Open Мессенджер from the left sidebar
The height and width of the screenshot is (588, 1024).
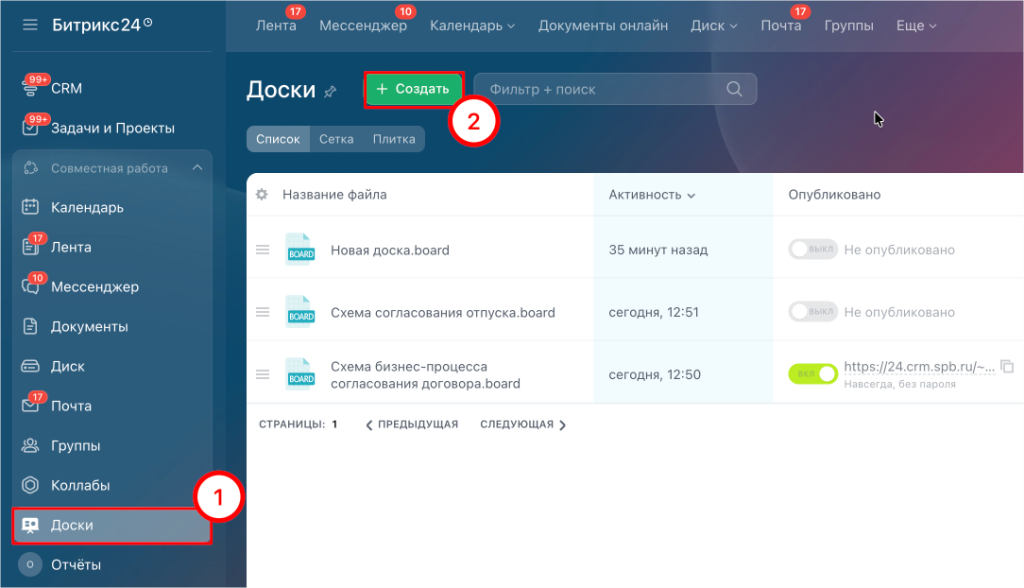93,286
